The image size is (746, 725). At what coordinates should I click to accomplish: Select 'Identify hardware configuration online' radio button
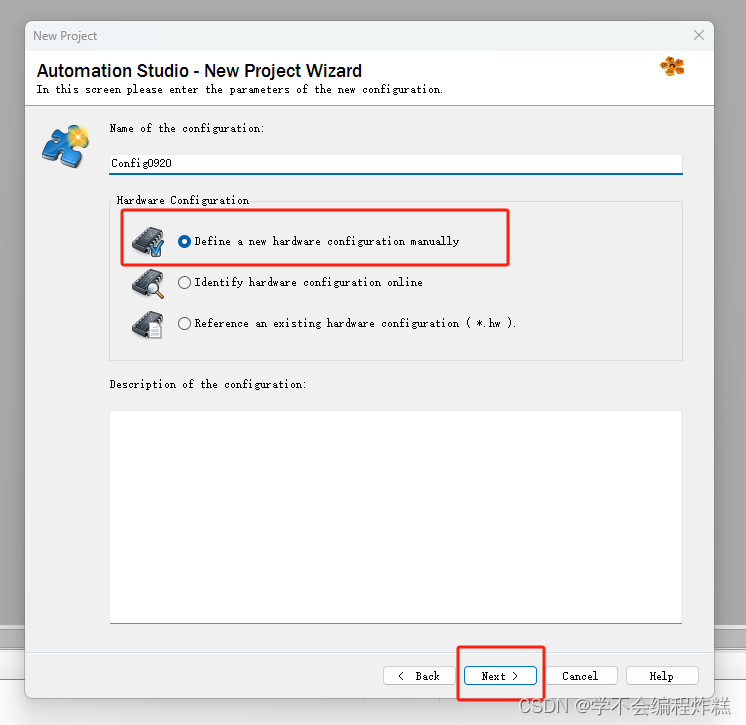click(184, 283)
